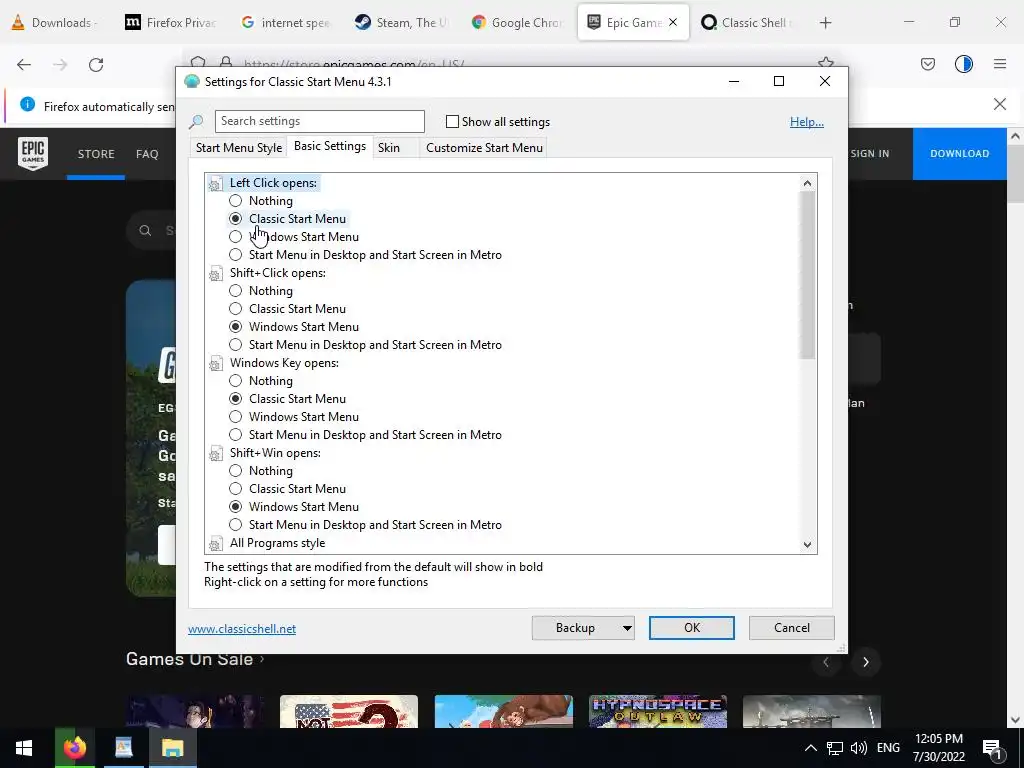Select Nothing under Windows Key opens

(x=236, y=381)
